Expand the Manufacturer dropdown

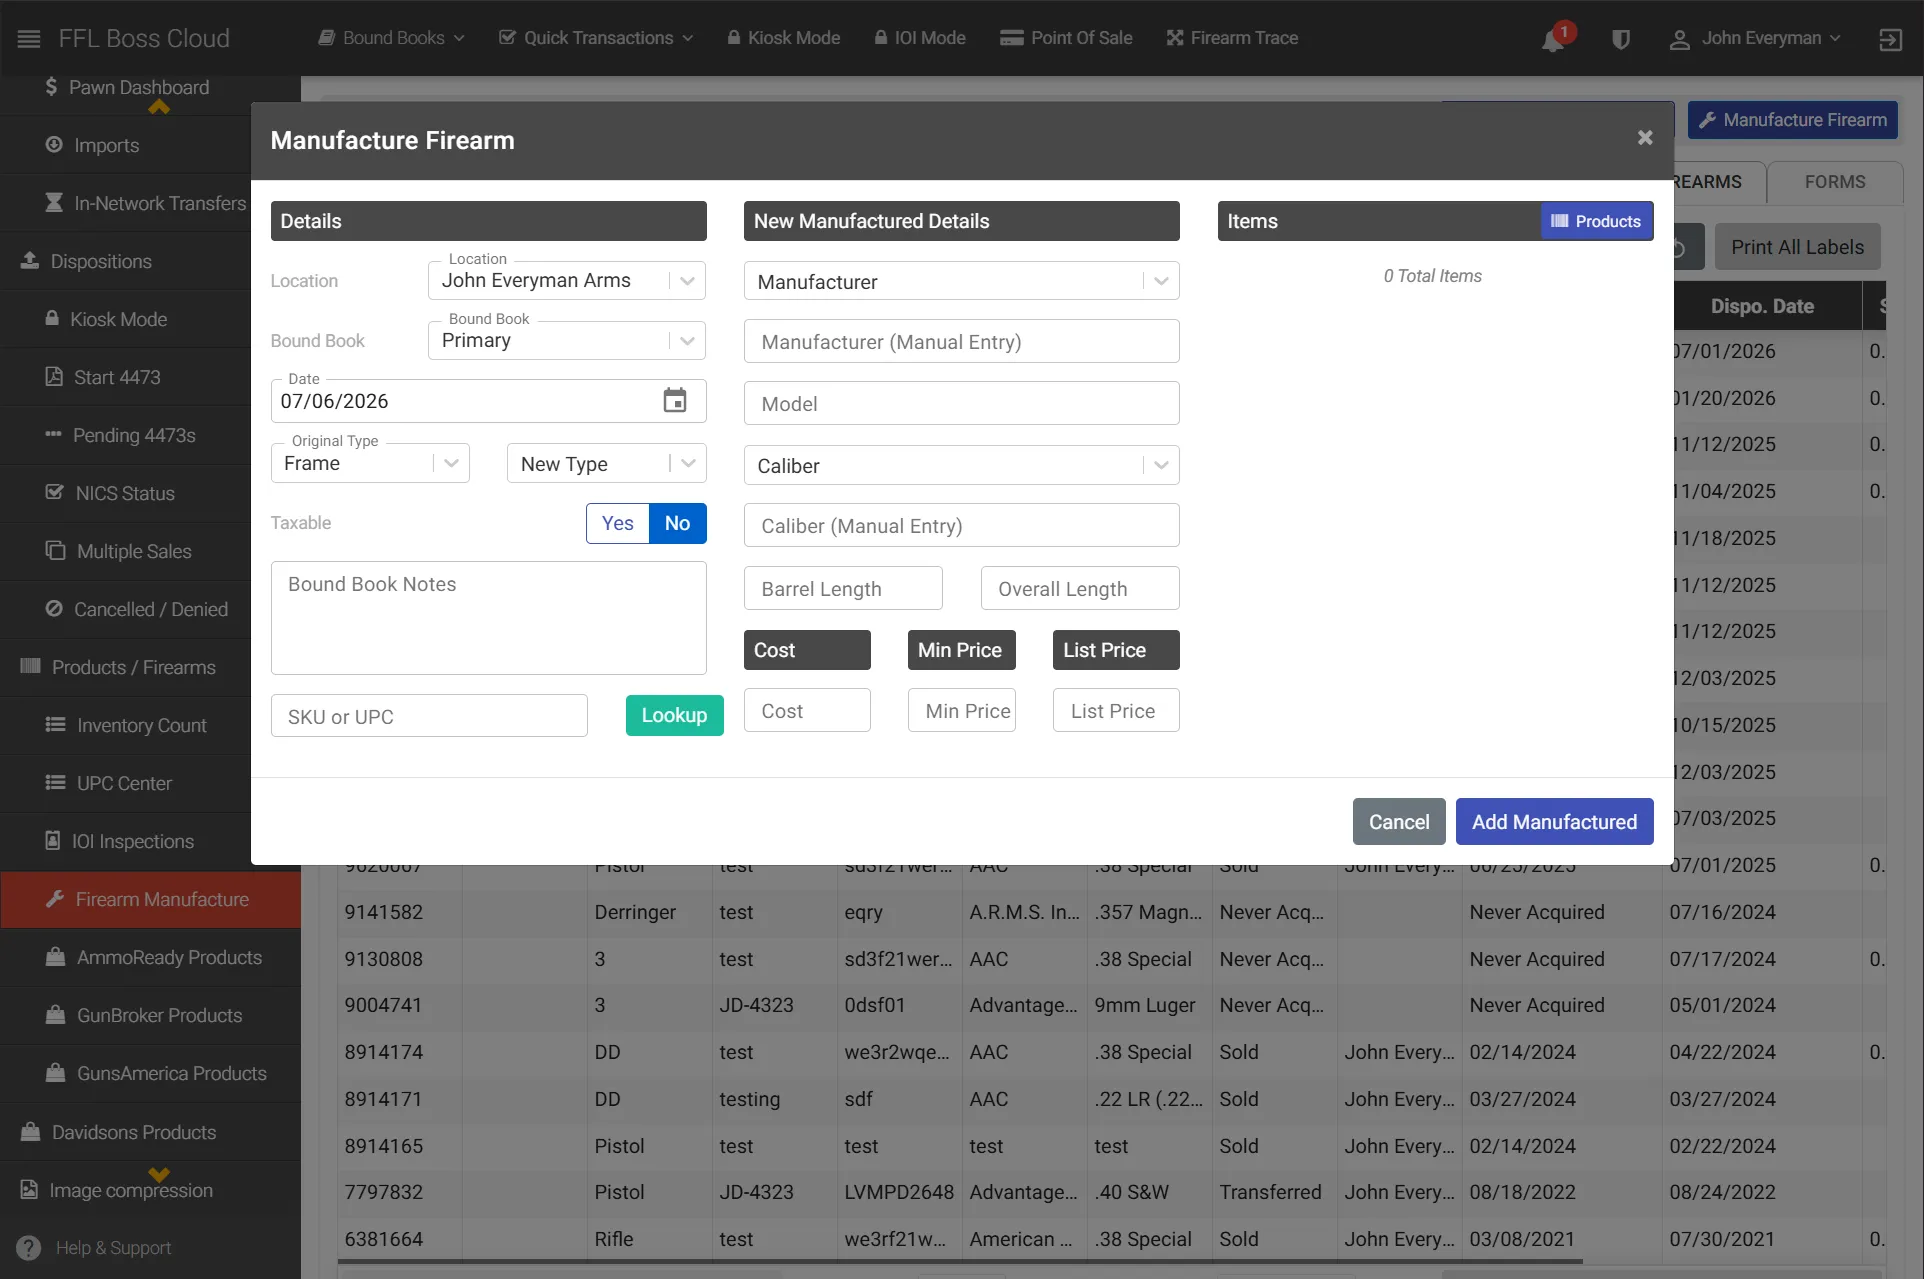(962, 281)
